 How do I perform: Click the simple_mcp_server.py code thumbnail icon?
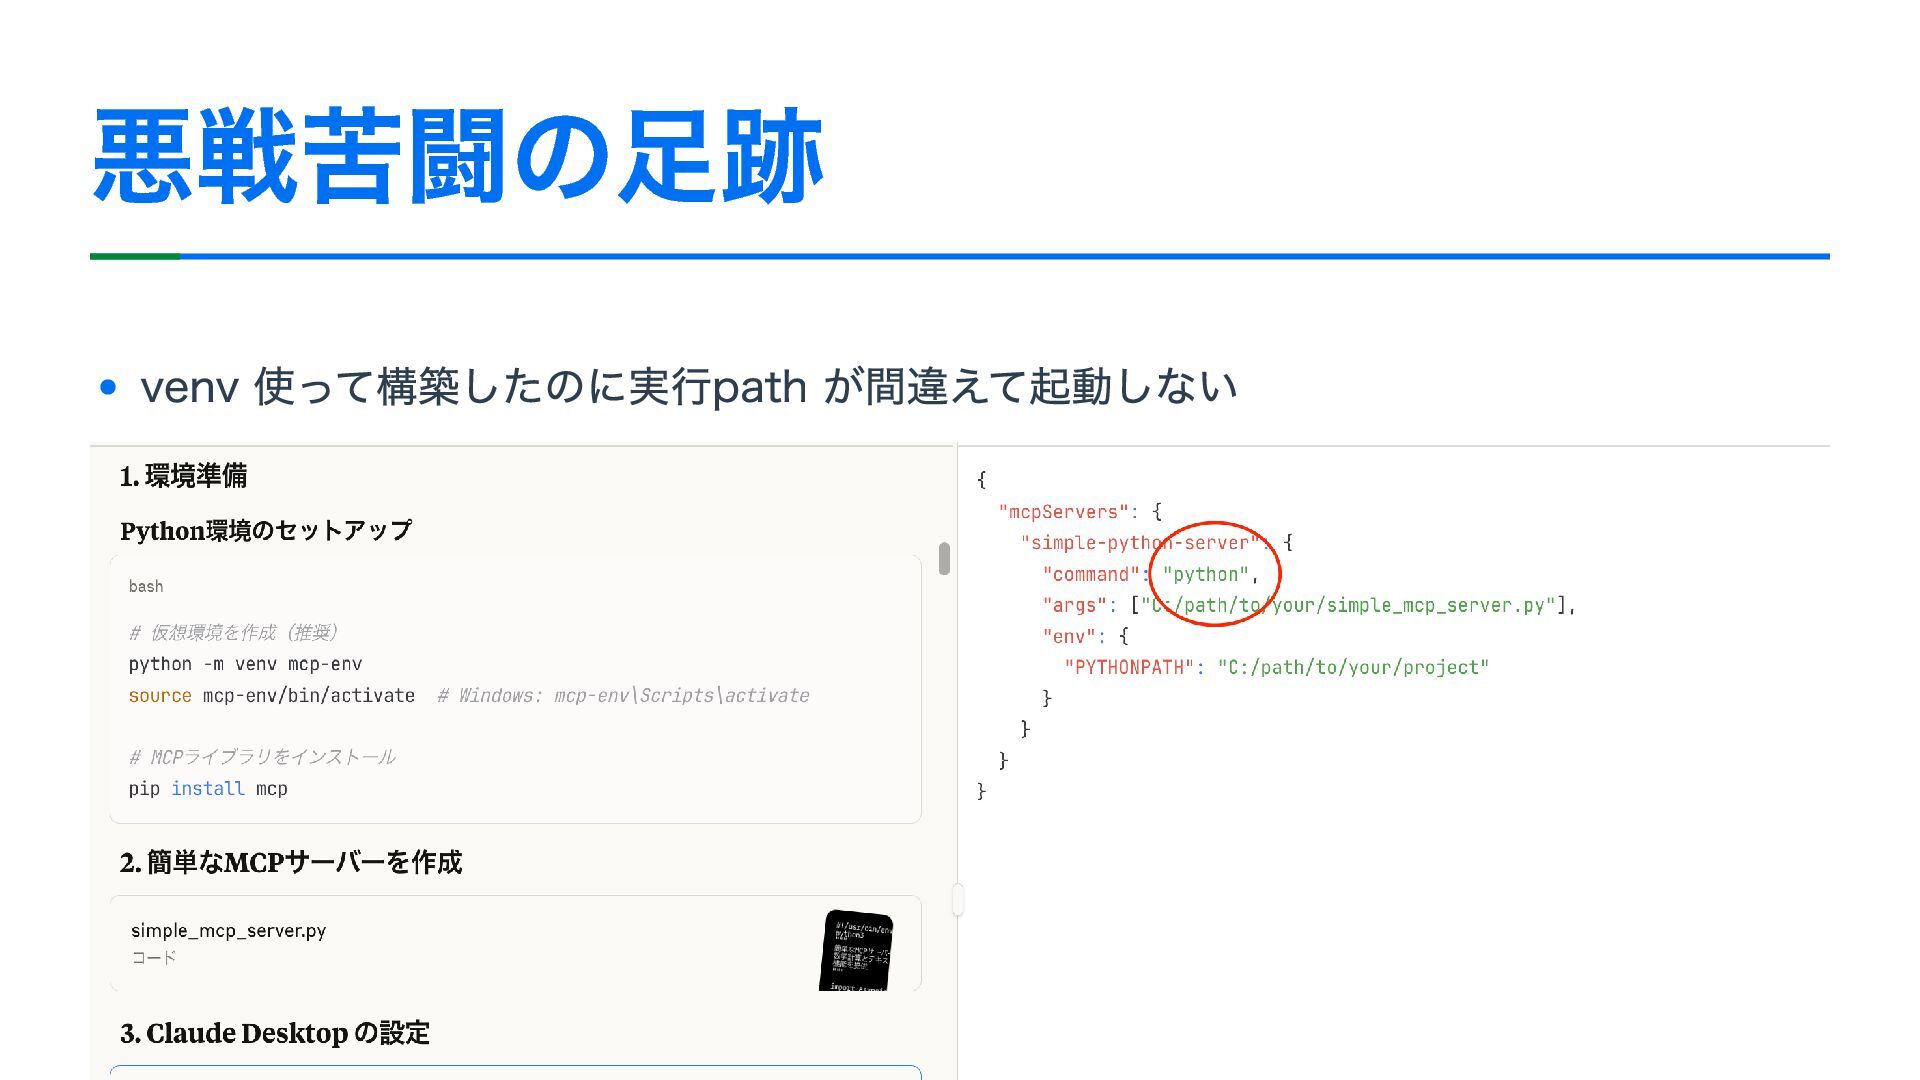tap(856, 950)
